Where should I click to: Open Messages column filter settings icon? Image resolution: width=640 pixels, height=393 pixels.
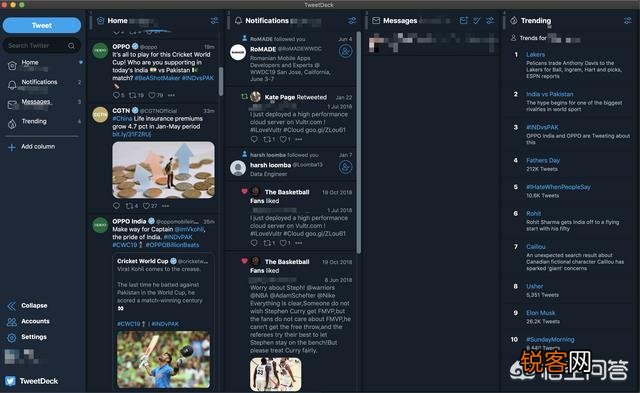490,20
